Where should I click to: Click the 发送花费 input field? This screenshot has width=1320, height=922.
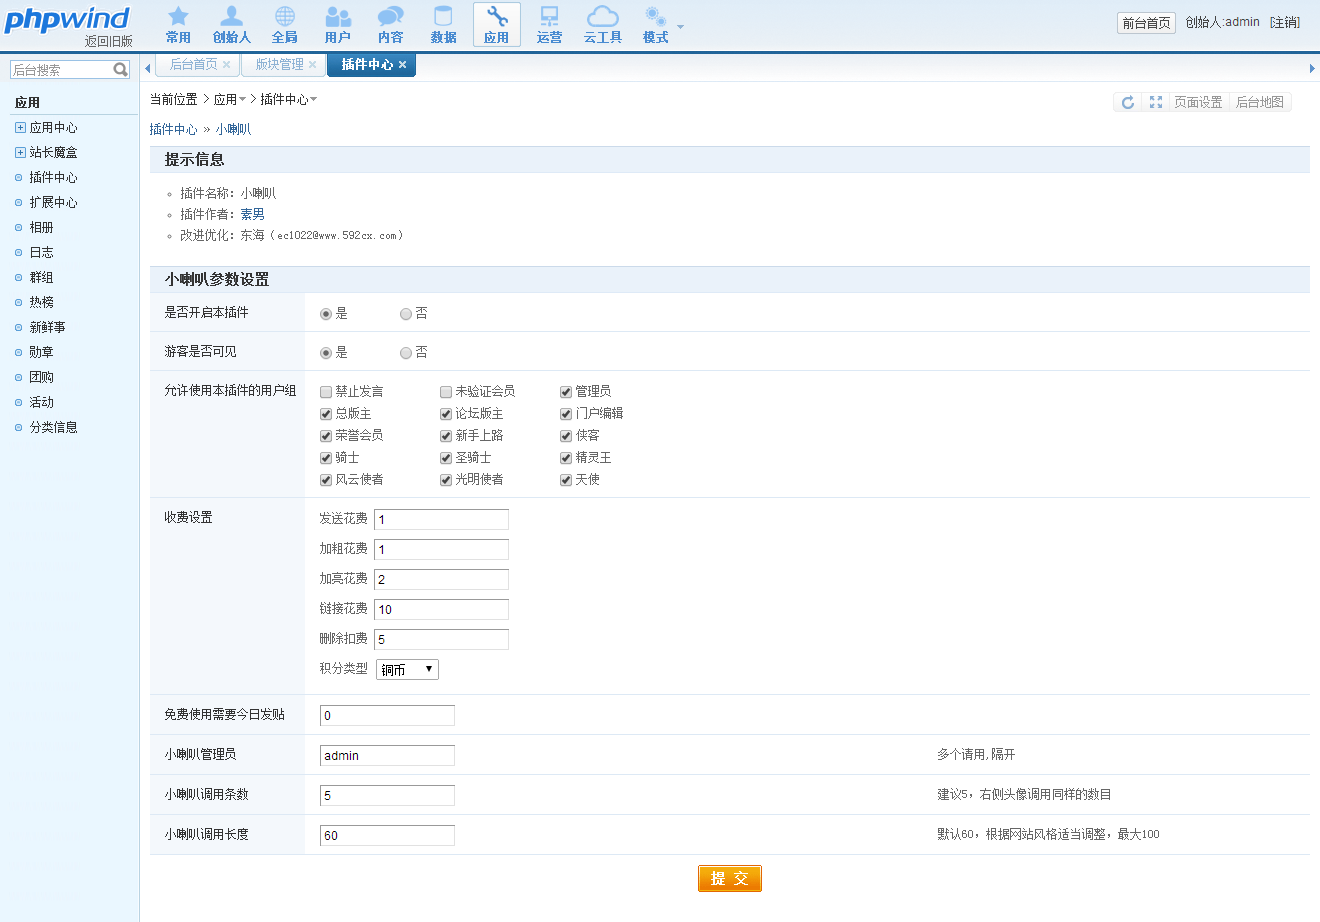click(441, 519)
